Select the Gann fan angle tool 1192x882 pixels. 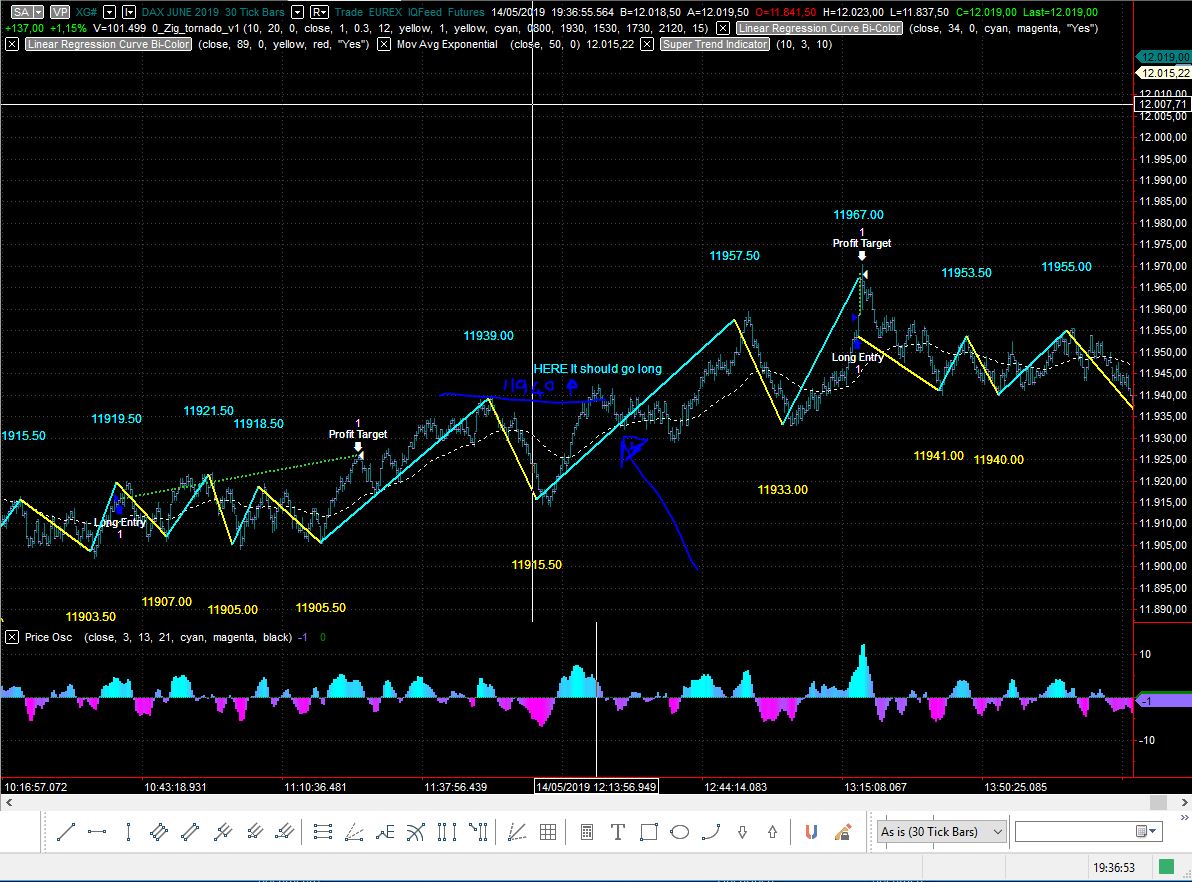(x=517, y=832)
